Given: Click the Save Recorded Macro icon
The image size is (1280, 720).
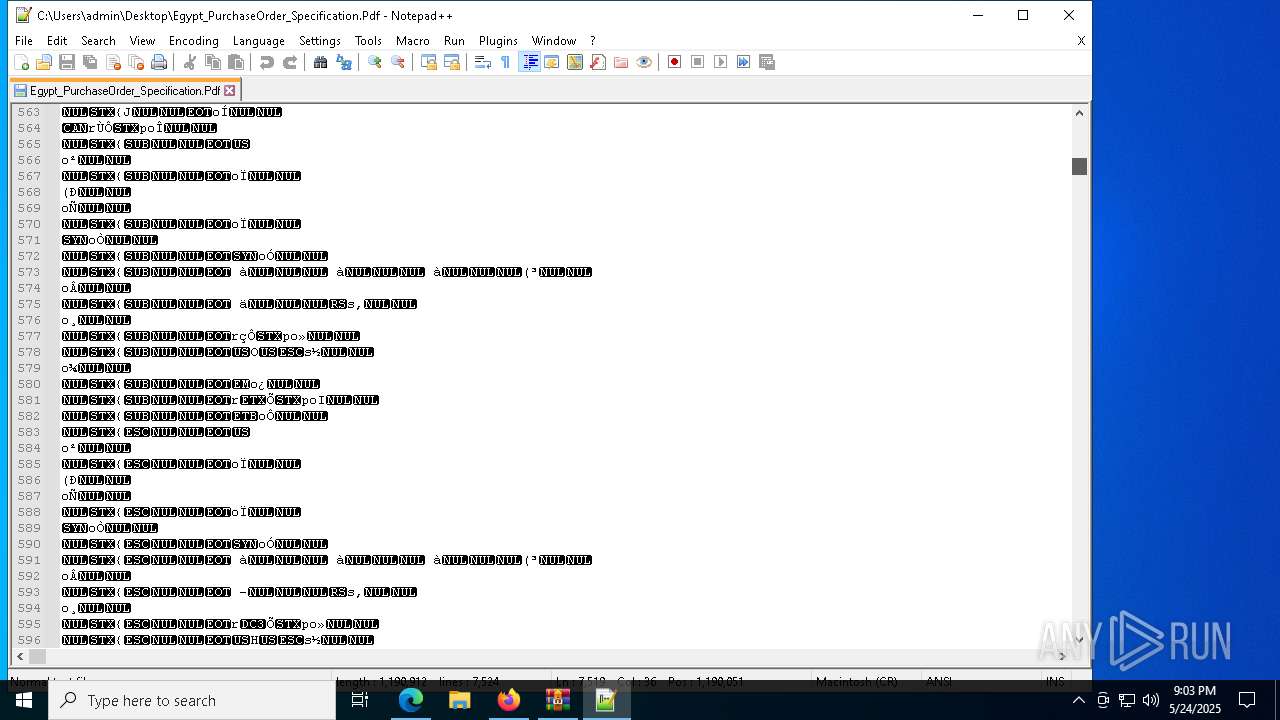Looking at the screenshot, I should tap(767, 62).
